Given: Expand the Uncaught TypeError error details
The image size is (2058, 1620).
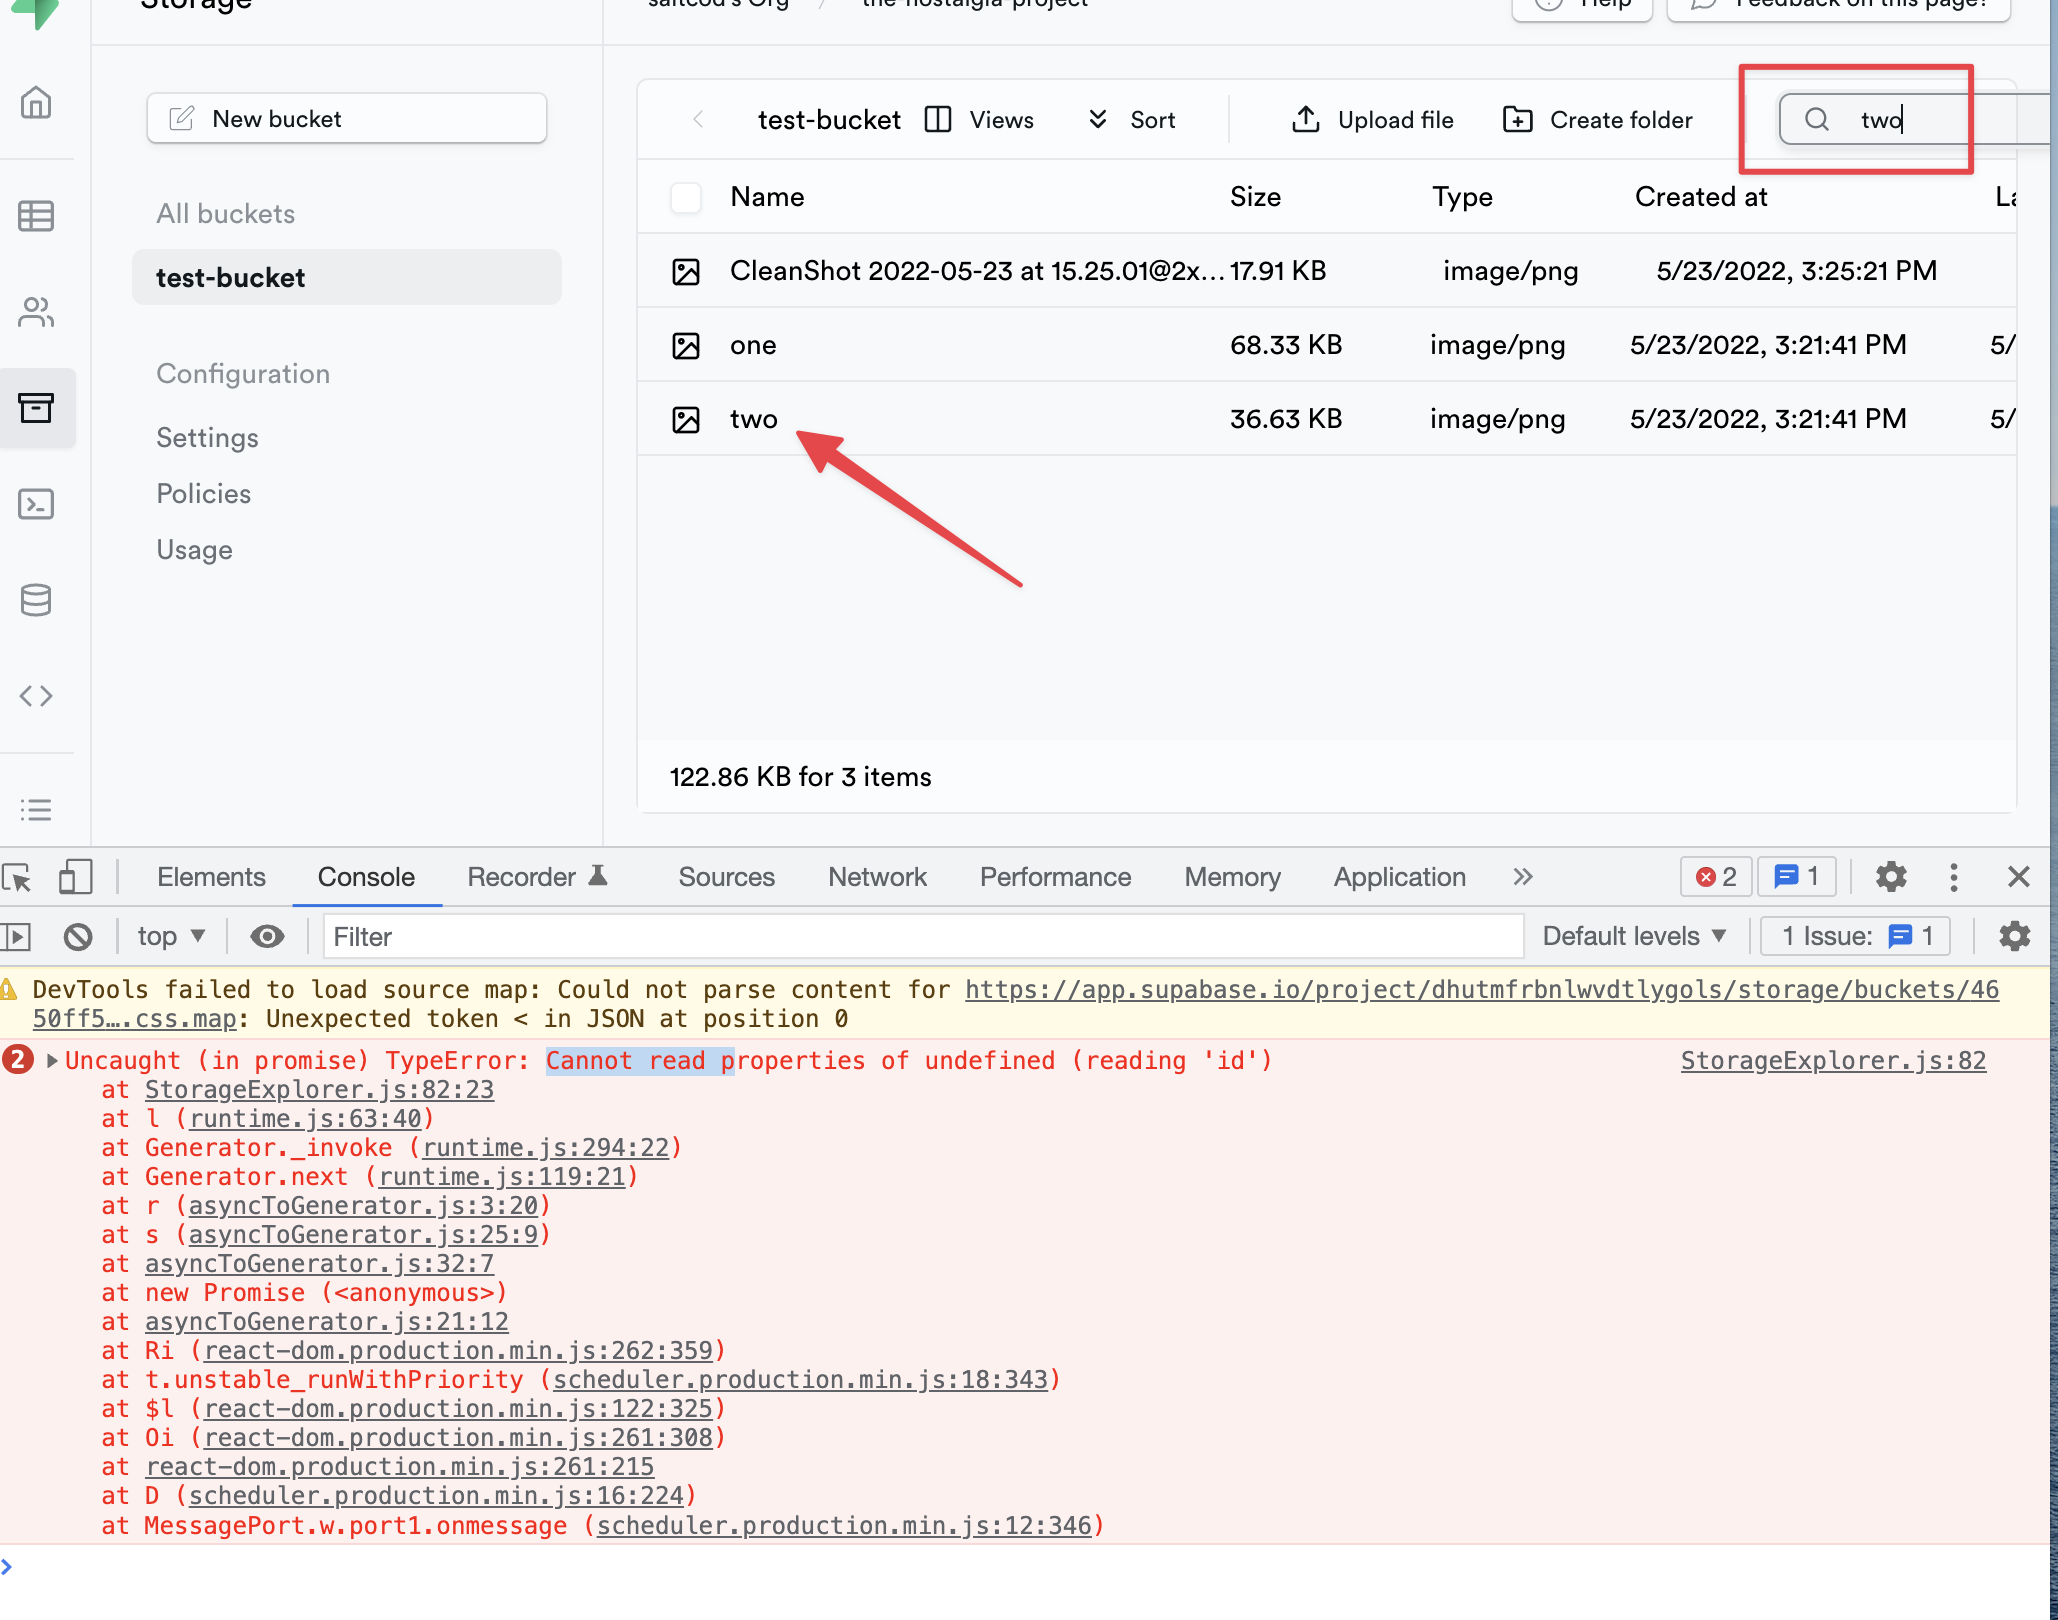Looking at the screenshot, I should click(50, 1060).
